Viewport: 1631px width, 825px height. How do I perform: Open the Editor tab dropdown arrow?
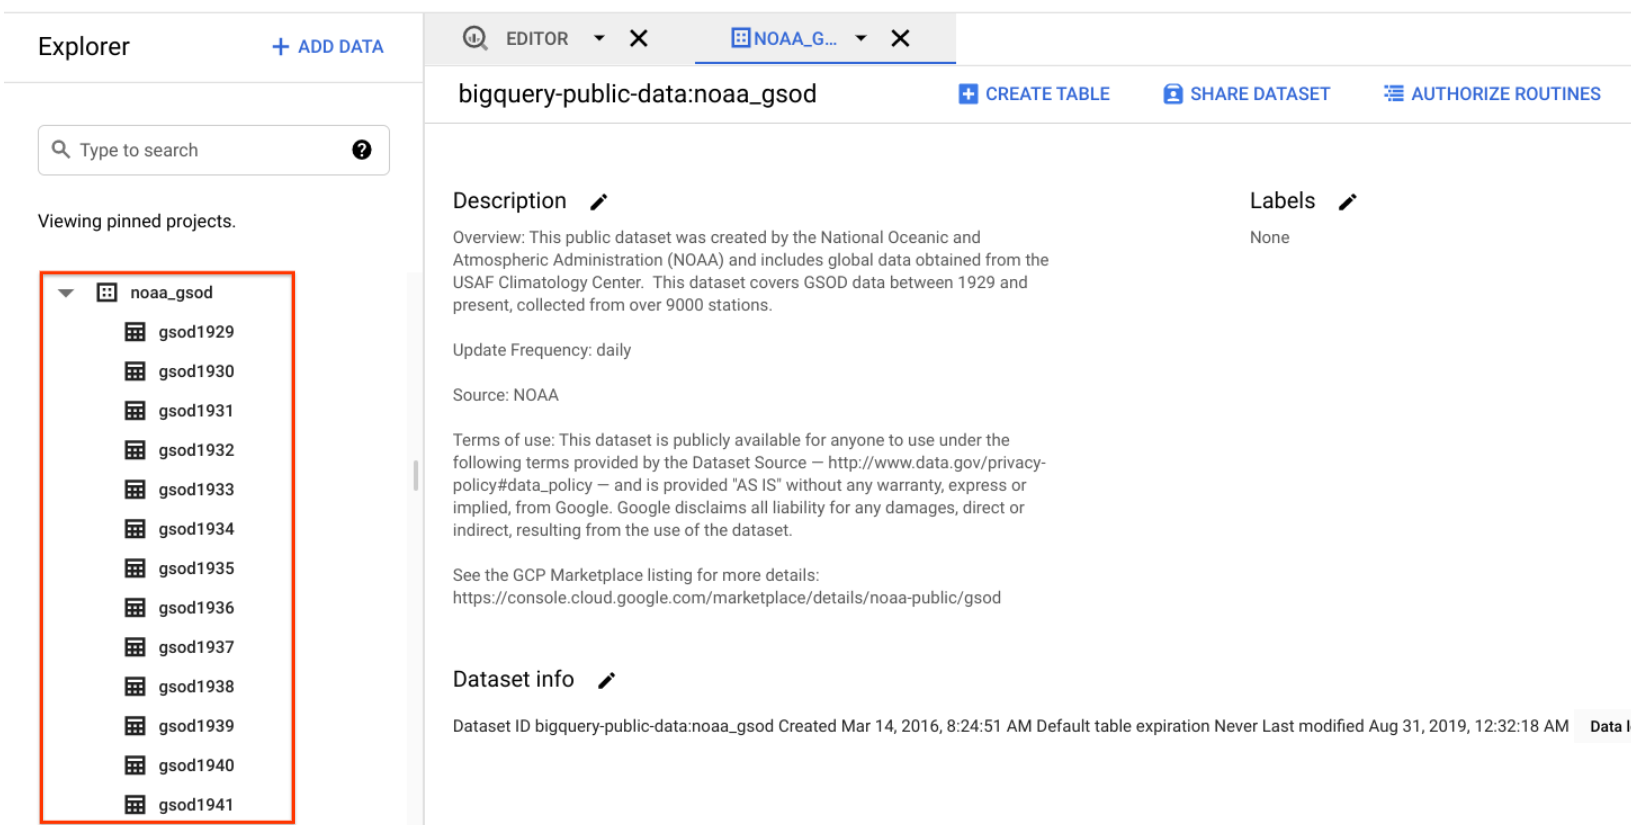(x=599, y=38)
